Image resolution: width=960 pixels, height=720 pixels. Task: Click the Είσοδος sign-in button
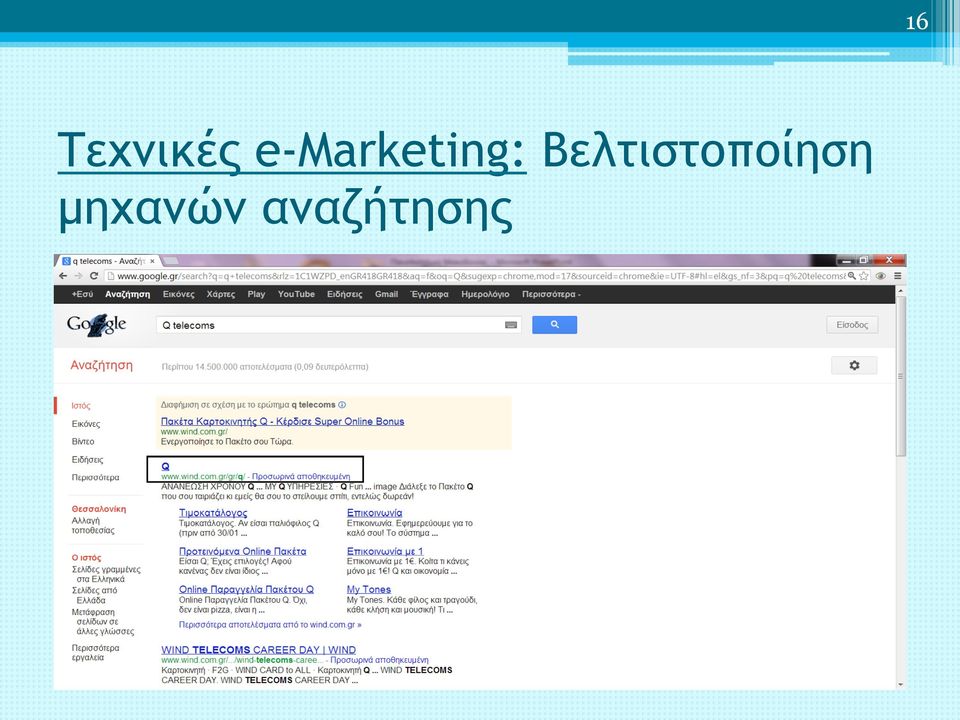[x=852, y=324]
